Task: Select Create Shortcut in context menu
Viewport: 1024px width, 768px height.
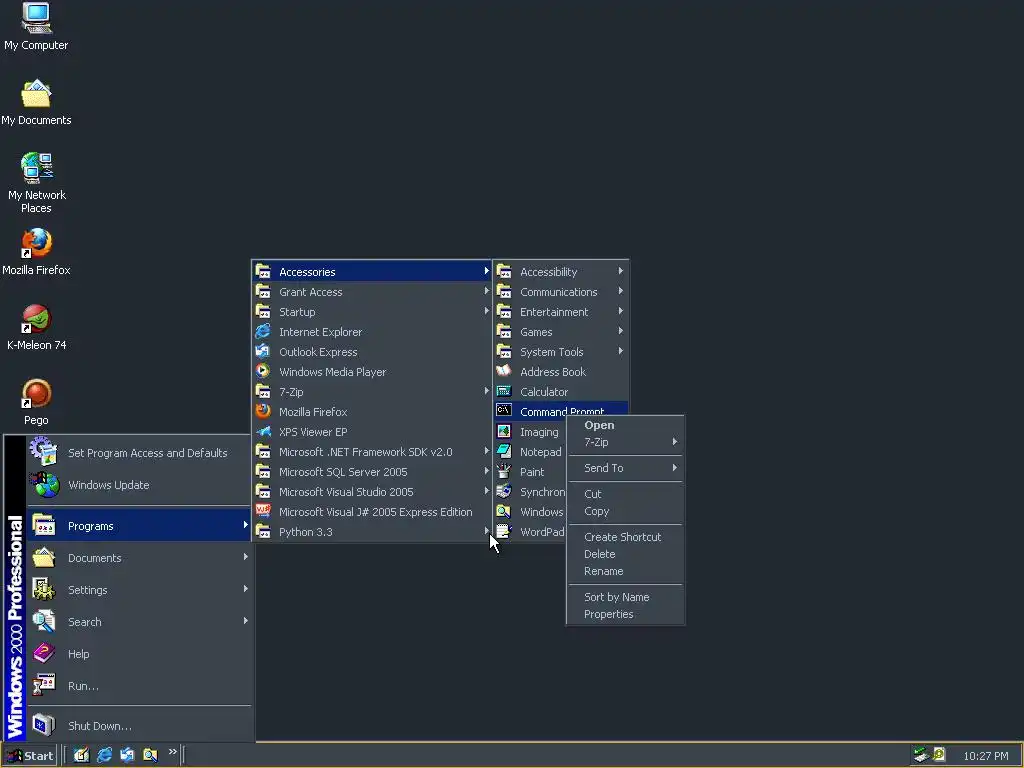Action: [625, 537]
